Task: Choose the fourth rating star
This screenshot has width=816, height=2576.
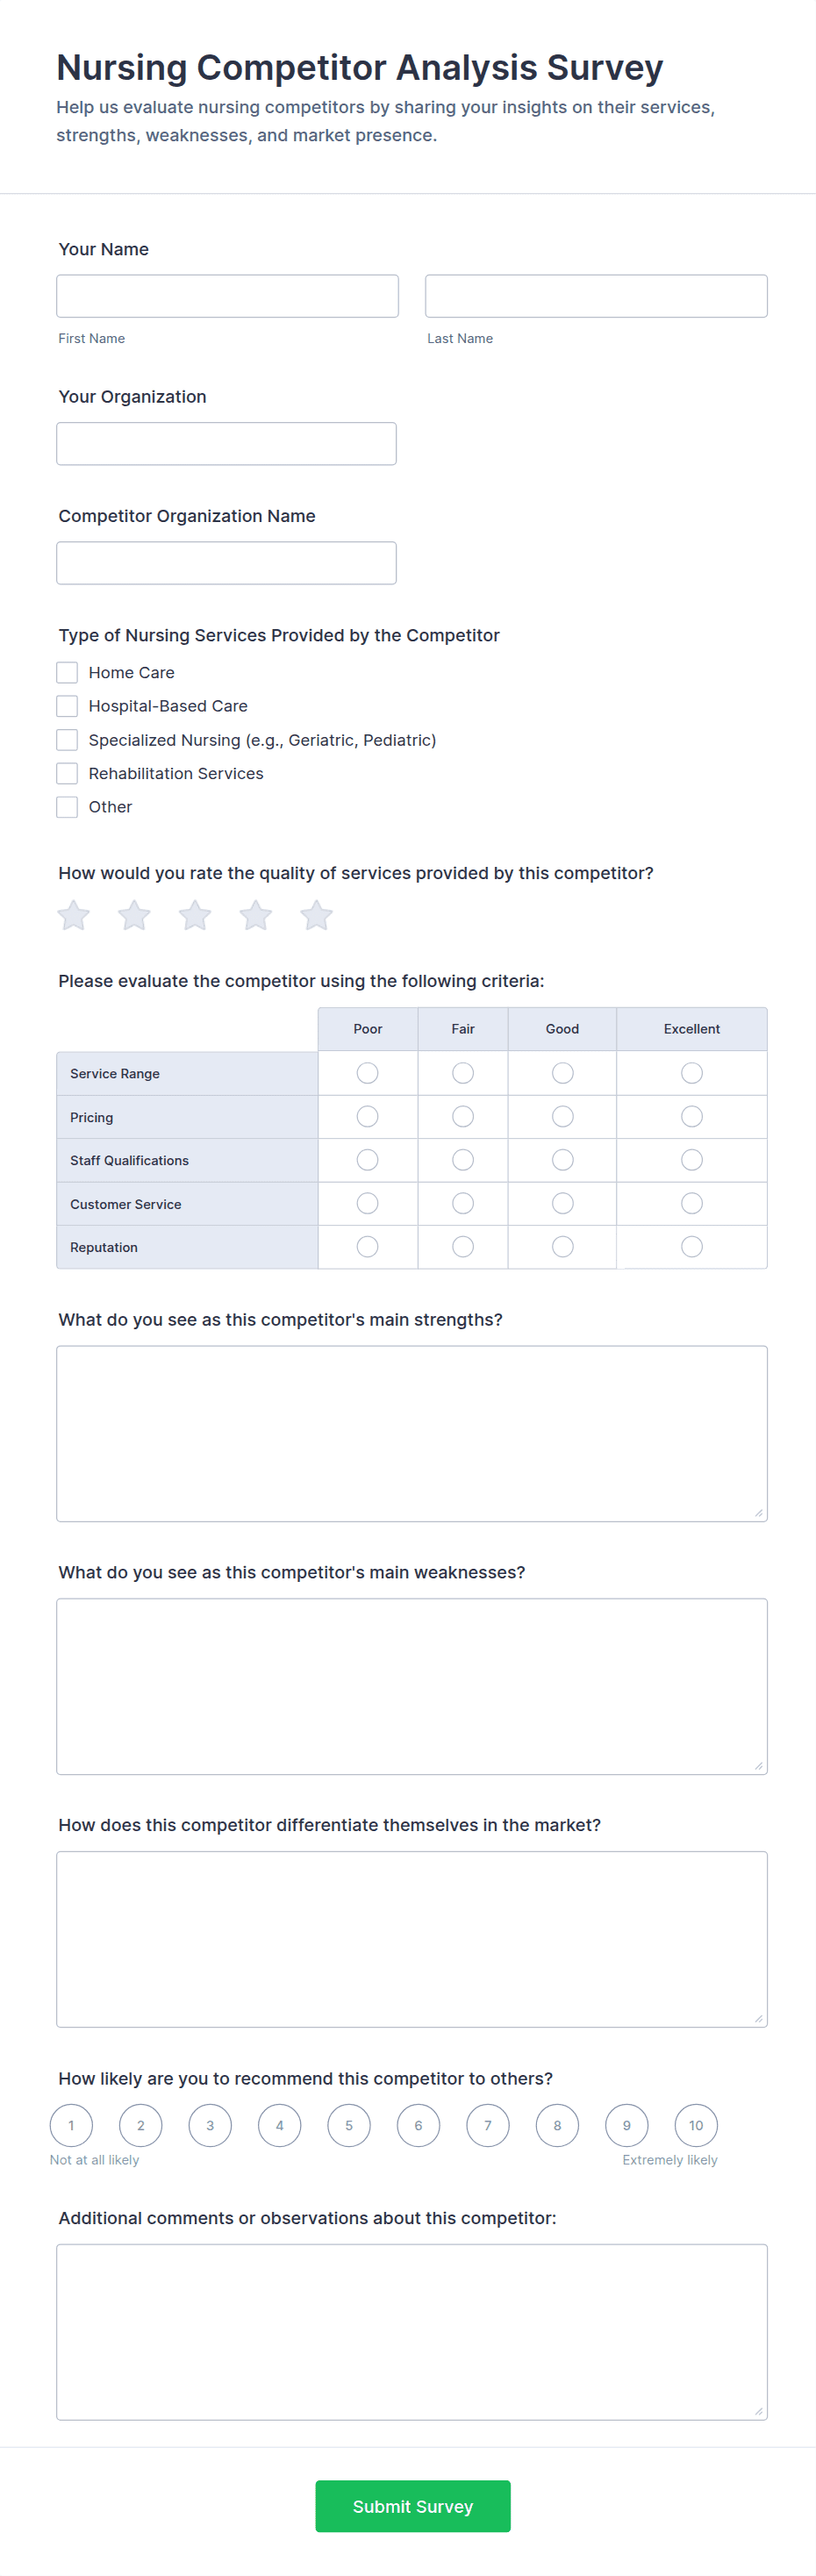Action: (x=256, y=915)
